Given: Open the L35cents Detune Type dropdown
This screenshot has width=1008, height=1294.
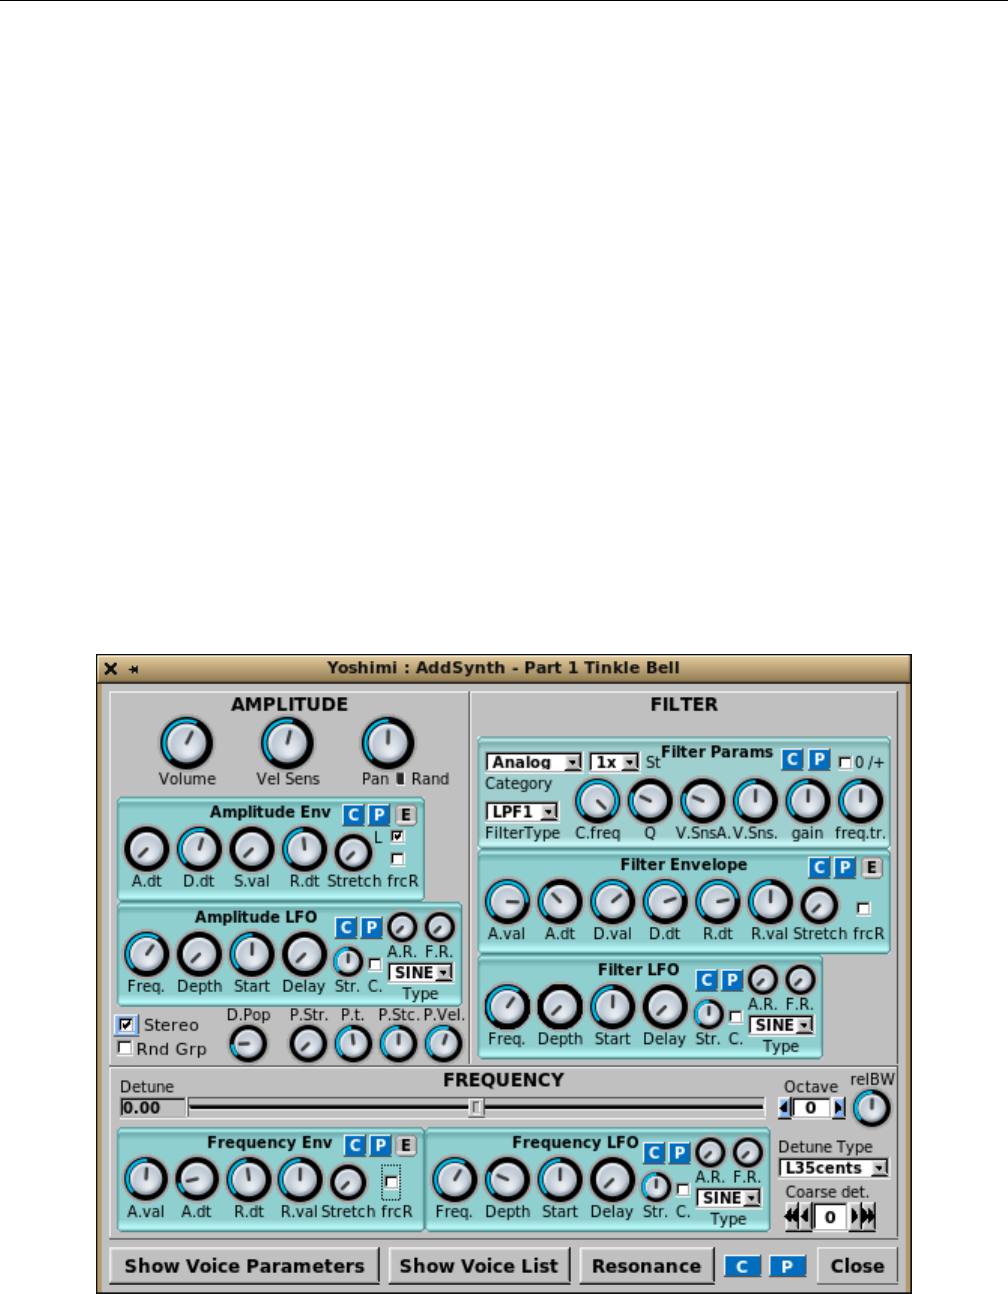Looking at the screenshot, I should 834,1168.
